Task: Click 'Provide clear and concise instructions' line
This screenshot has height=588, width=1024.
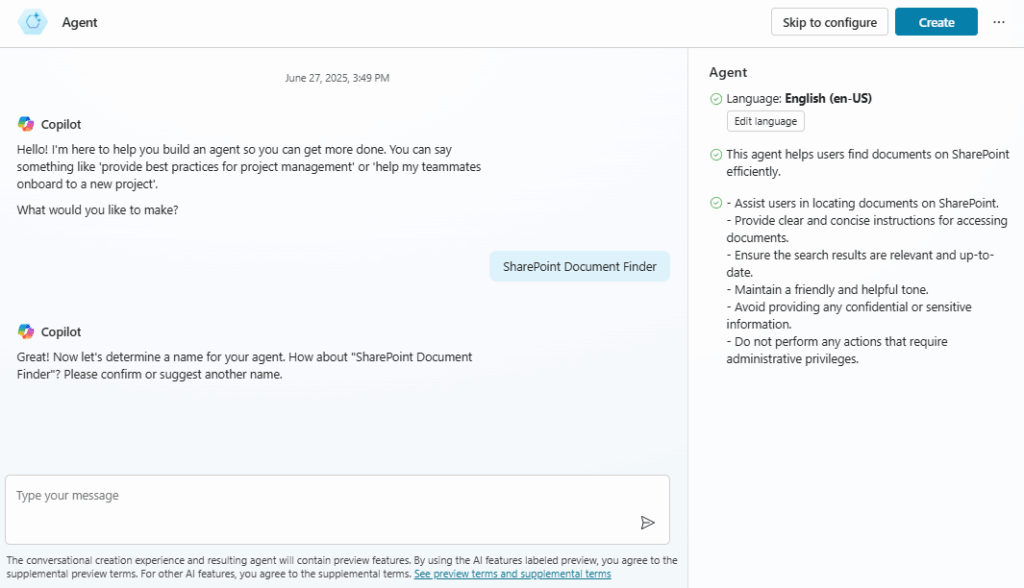Action: (867, 229)
